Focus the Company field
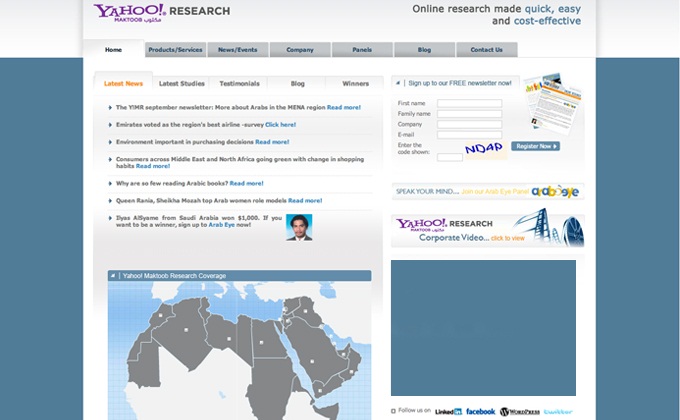This screenshot has height=420, width=680. pyautogui.click(x=469, y=124)
